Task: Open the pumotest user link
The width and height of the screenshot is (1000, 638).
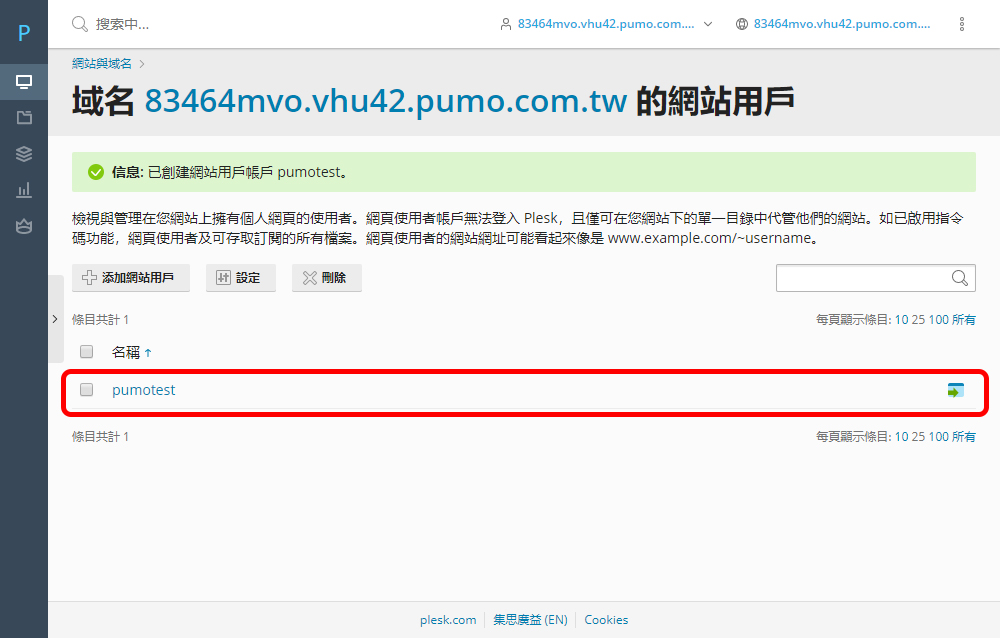Action: pyautogui.click(x=143, y=390)
